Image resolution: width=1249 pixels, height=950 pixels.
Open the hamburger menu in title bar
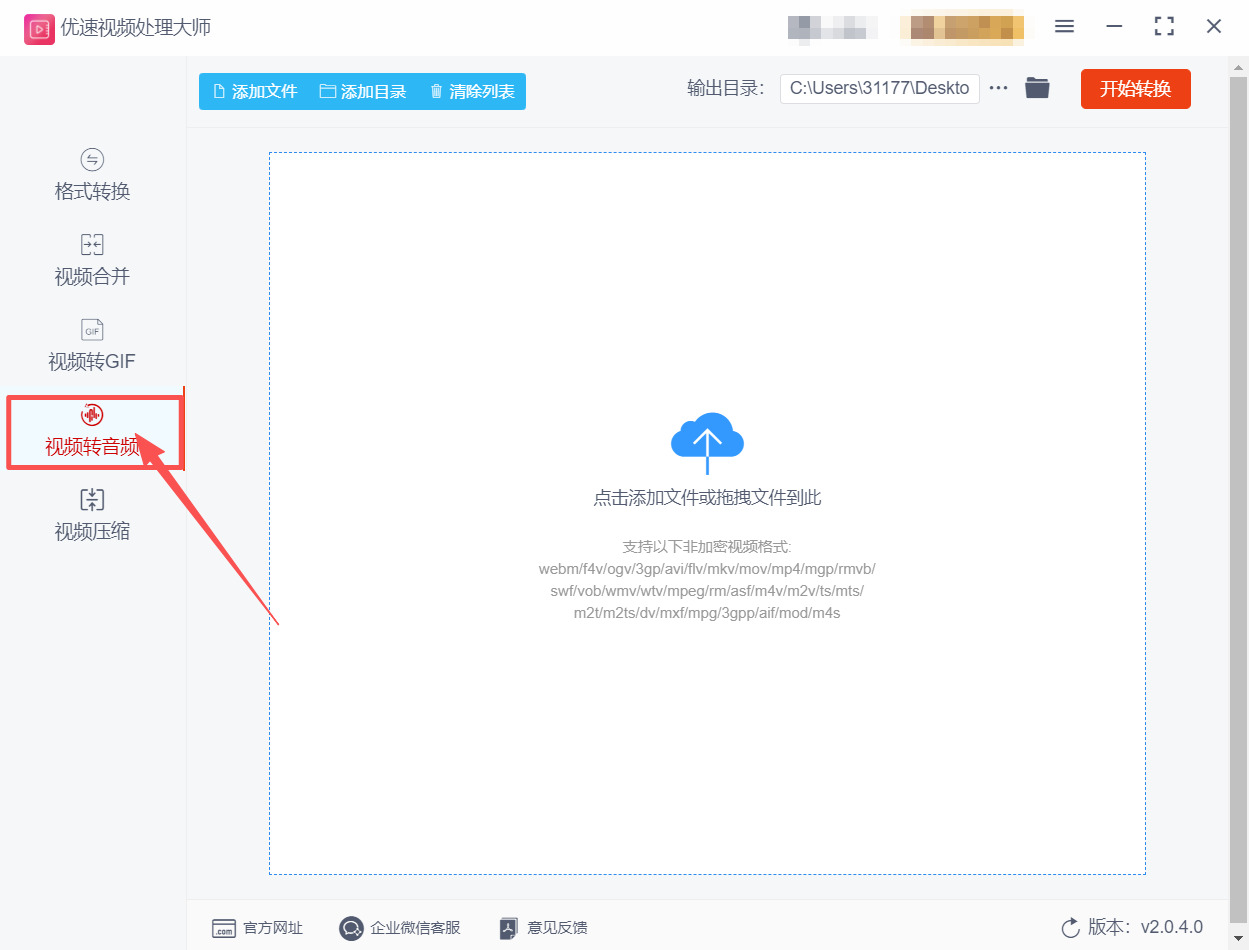1064,27
